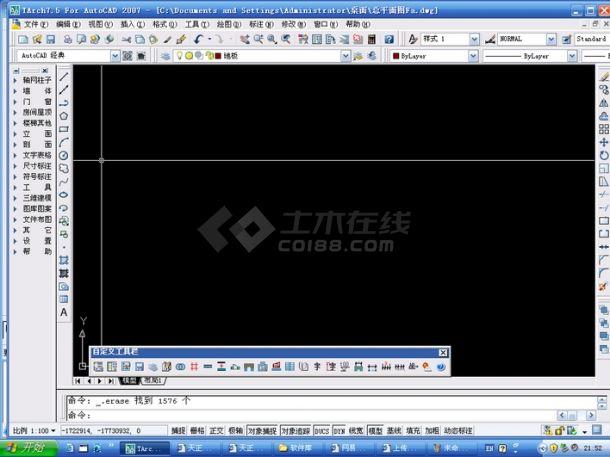Toggle 极轴 polar tracking in status bar
The image size is (610, 457).
tap(236, 431)
